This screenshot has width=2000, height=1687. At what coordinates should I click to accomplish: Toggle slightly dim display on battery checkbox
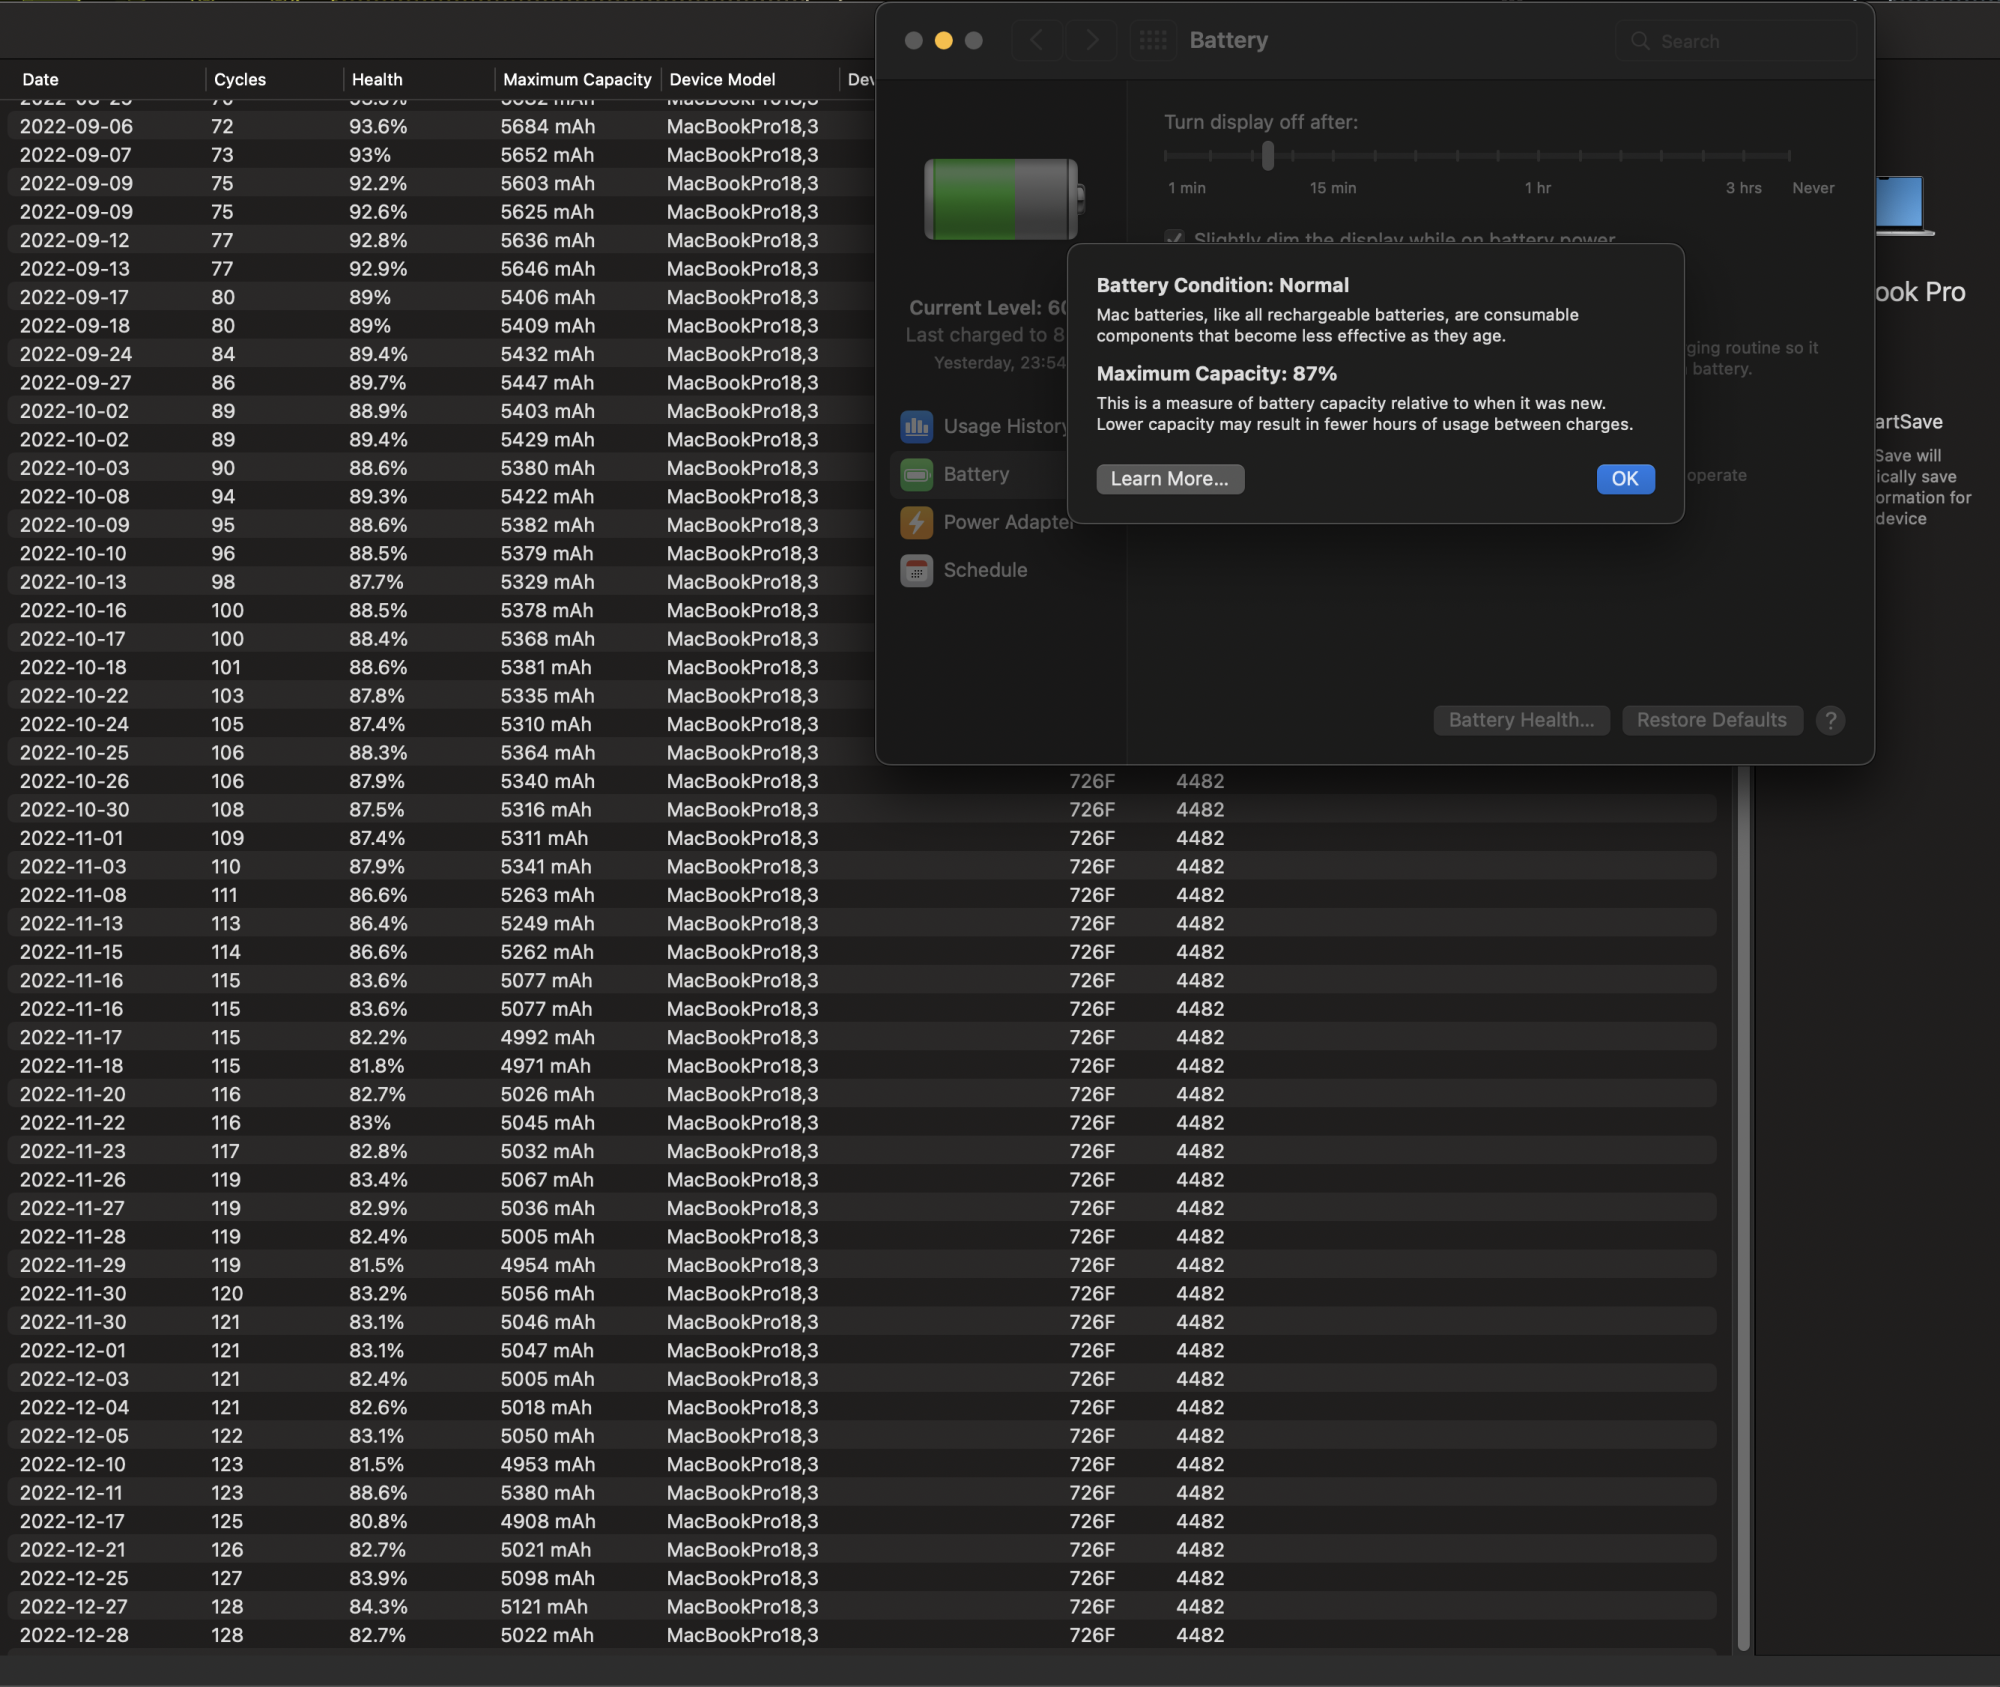tap(1174, 238)
